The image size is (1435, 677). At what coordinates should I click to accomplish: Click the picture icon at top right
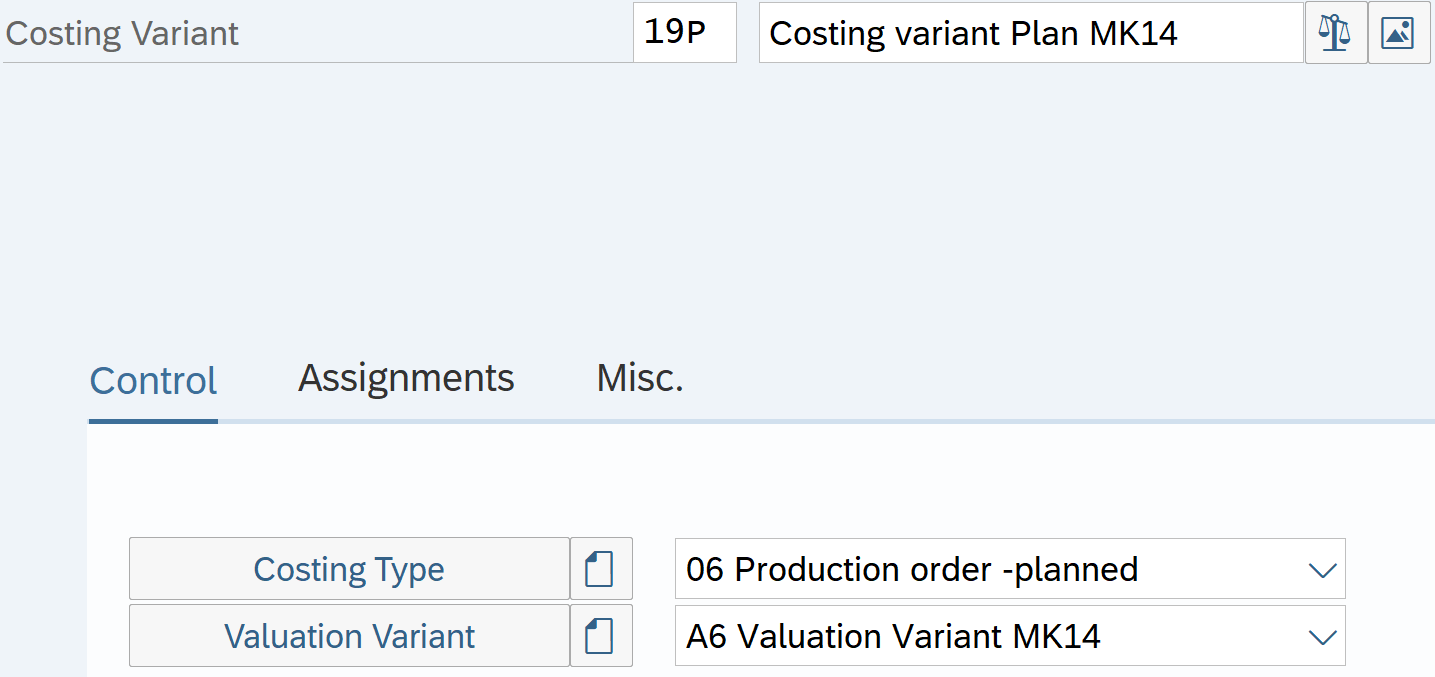point(1398,33)
